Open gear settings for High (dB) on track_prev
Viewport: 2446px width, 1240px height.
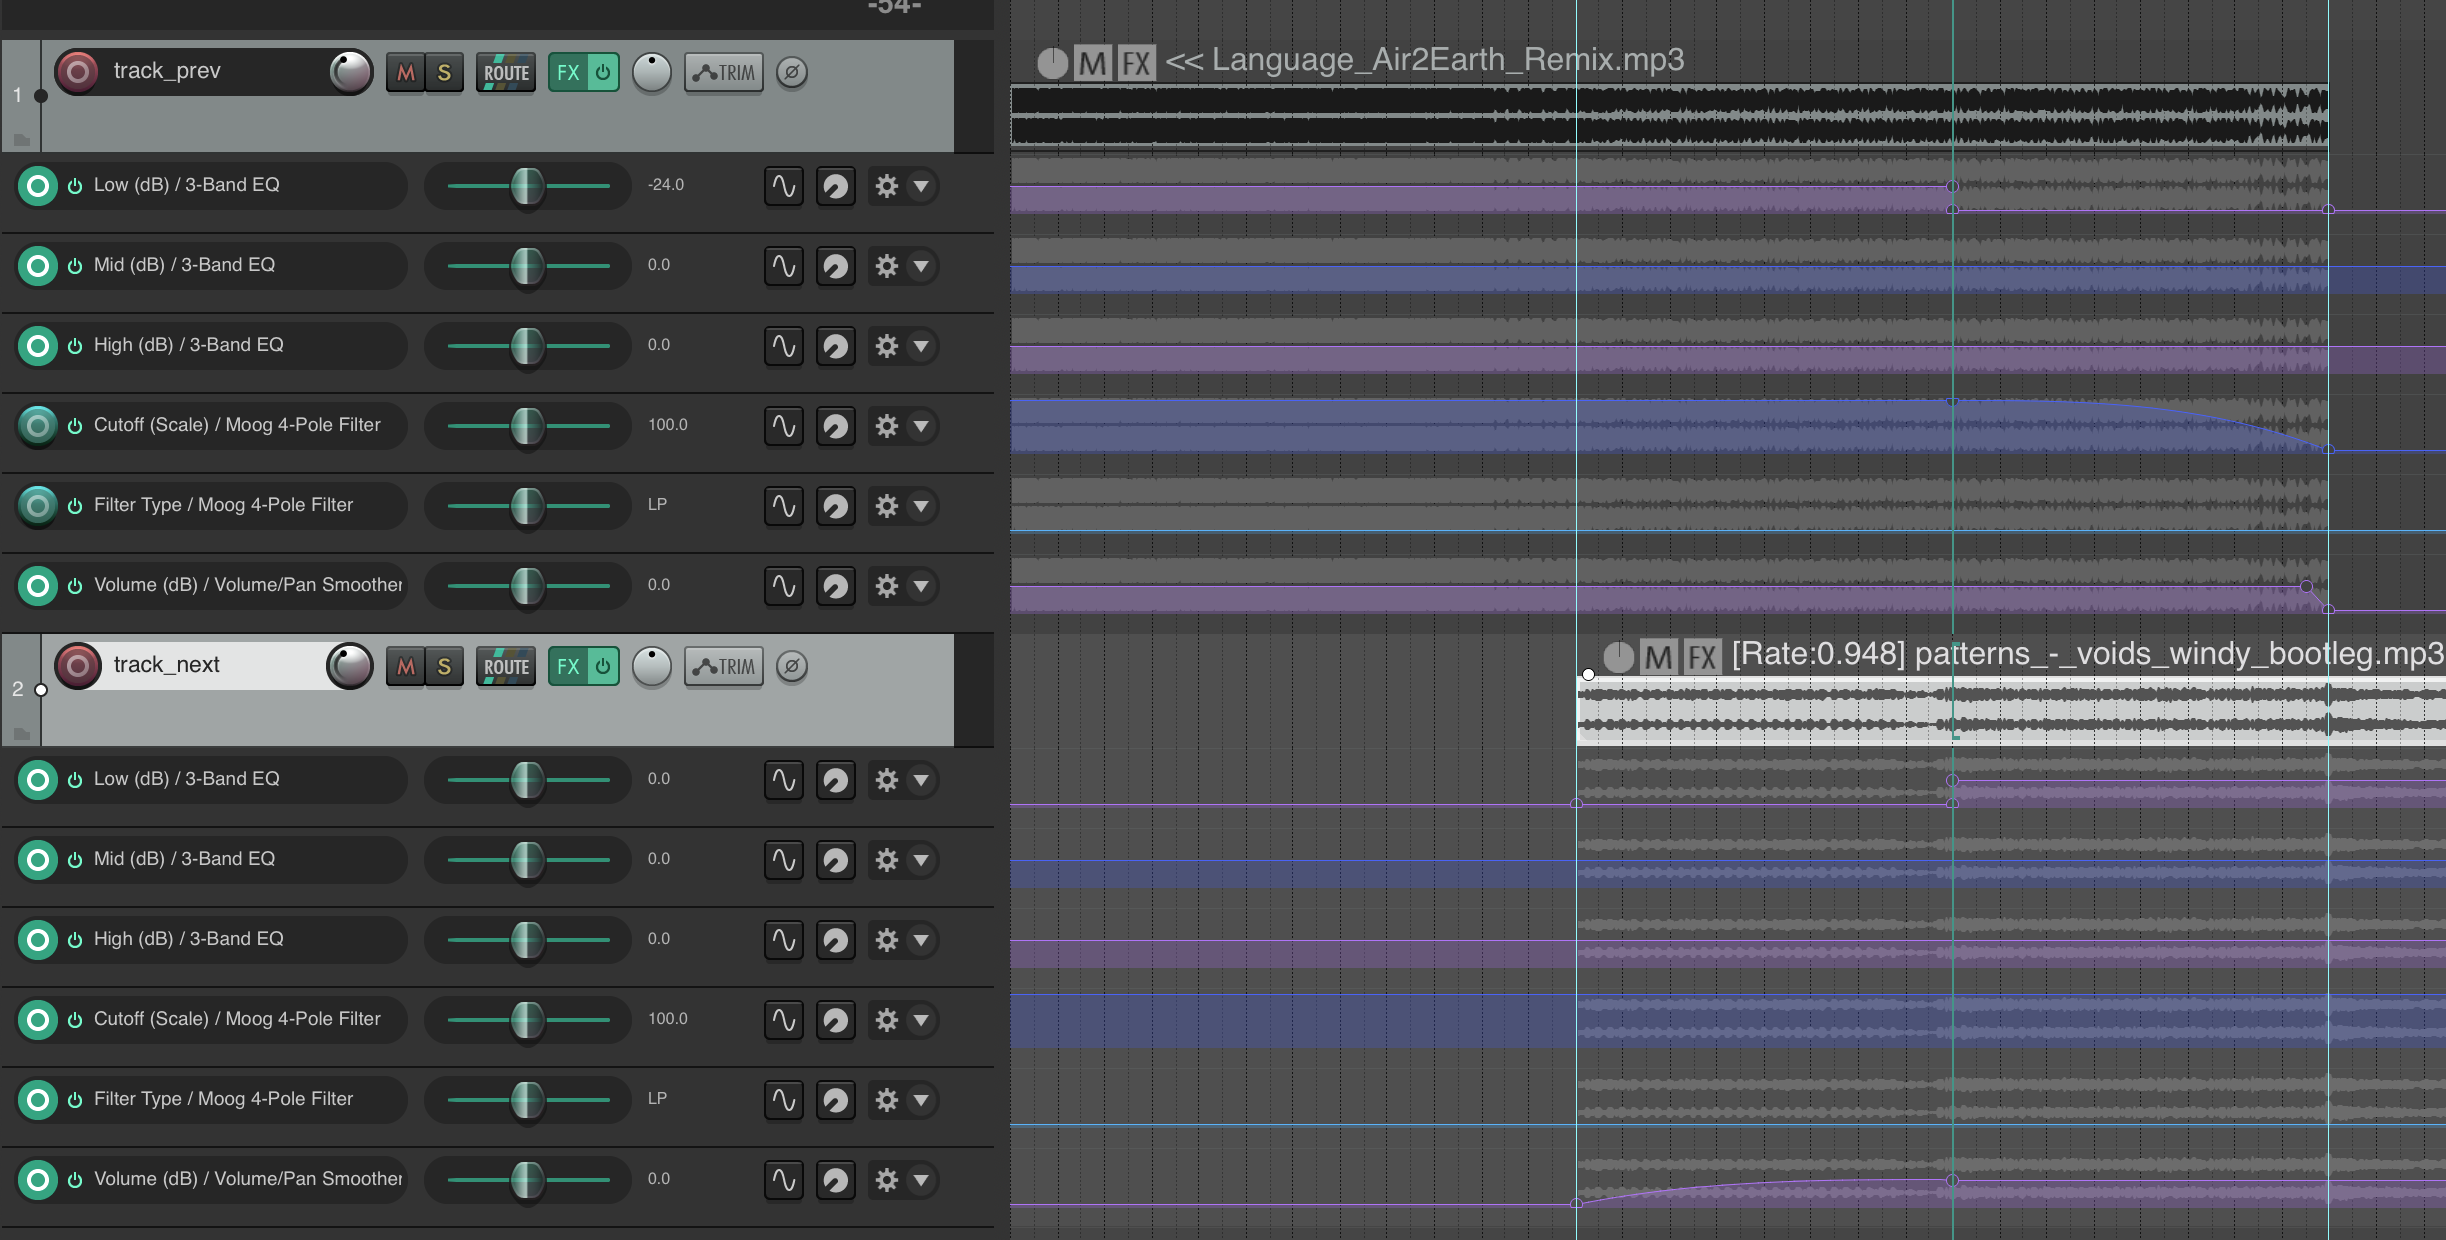coord(886,346)
